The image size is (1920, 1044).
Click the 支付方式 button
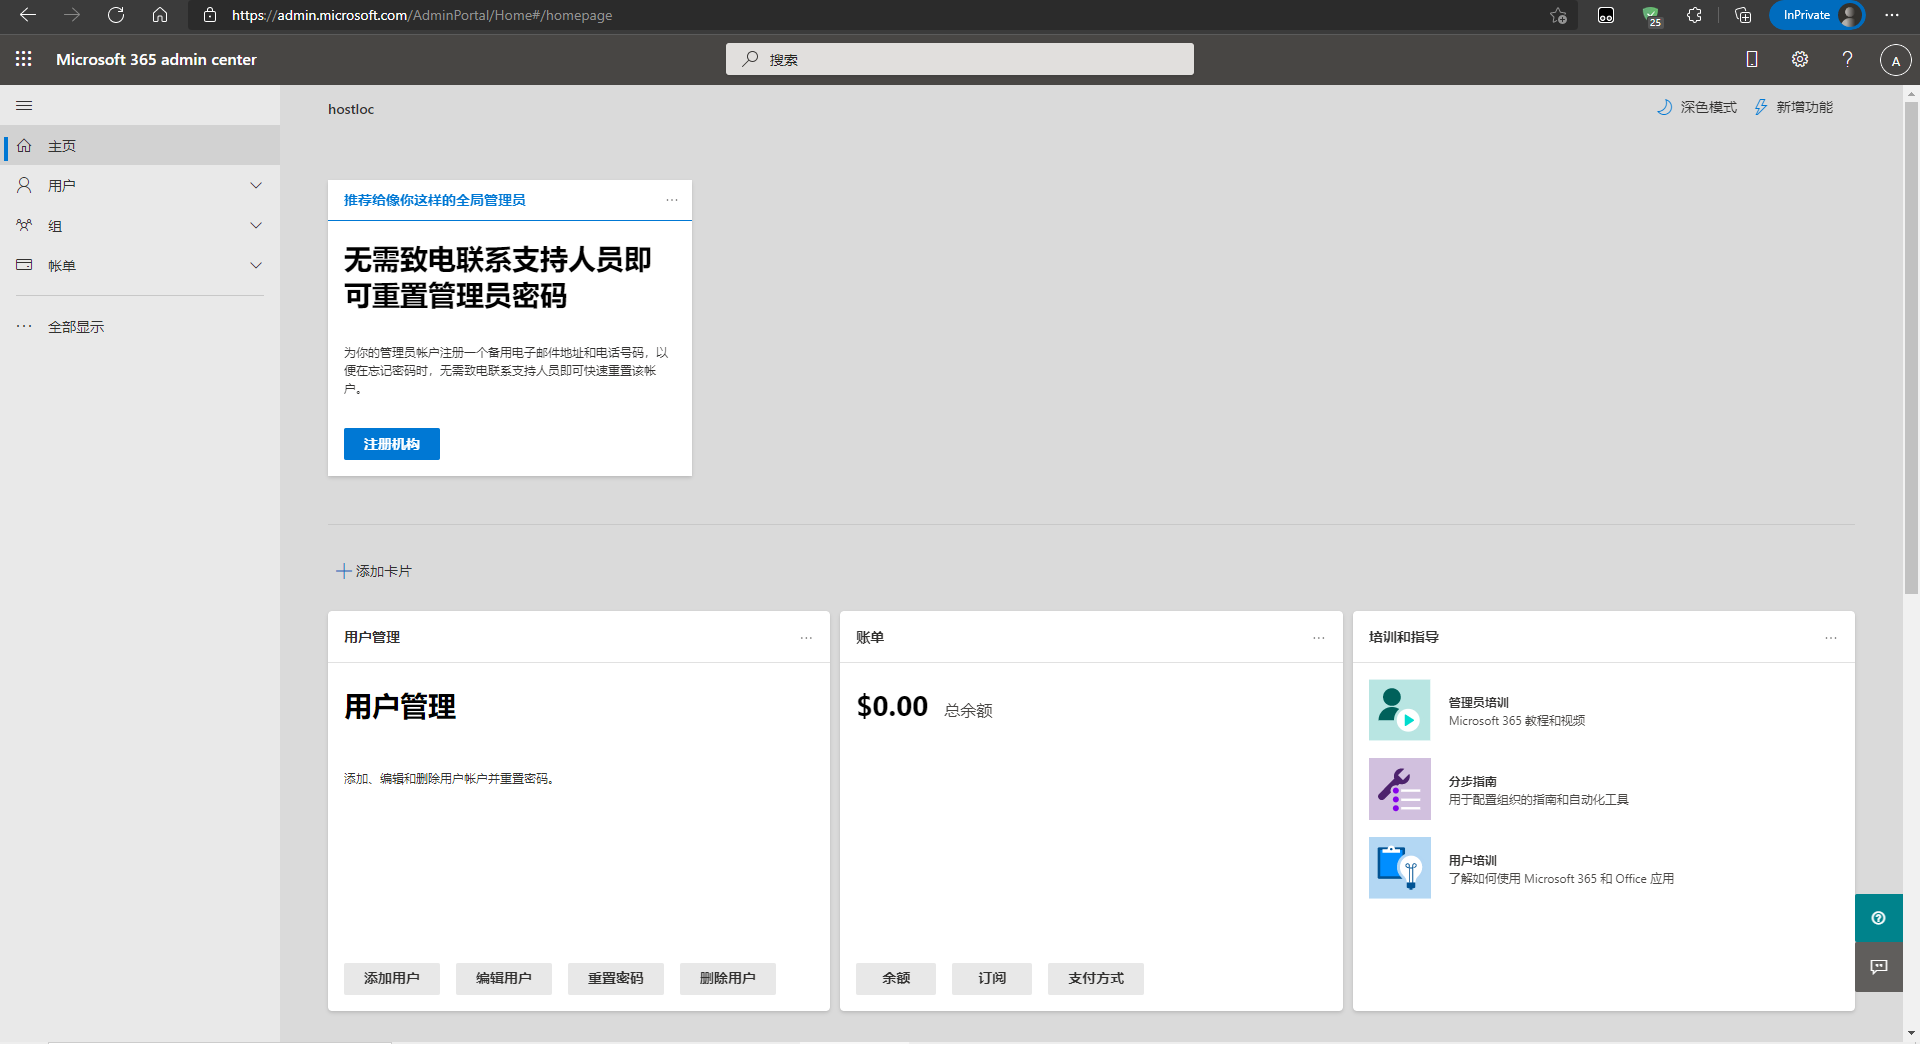(1096, 979)
